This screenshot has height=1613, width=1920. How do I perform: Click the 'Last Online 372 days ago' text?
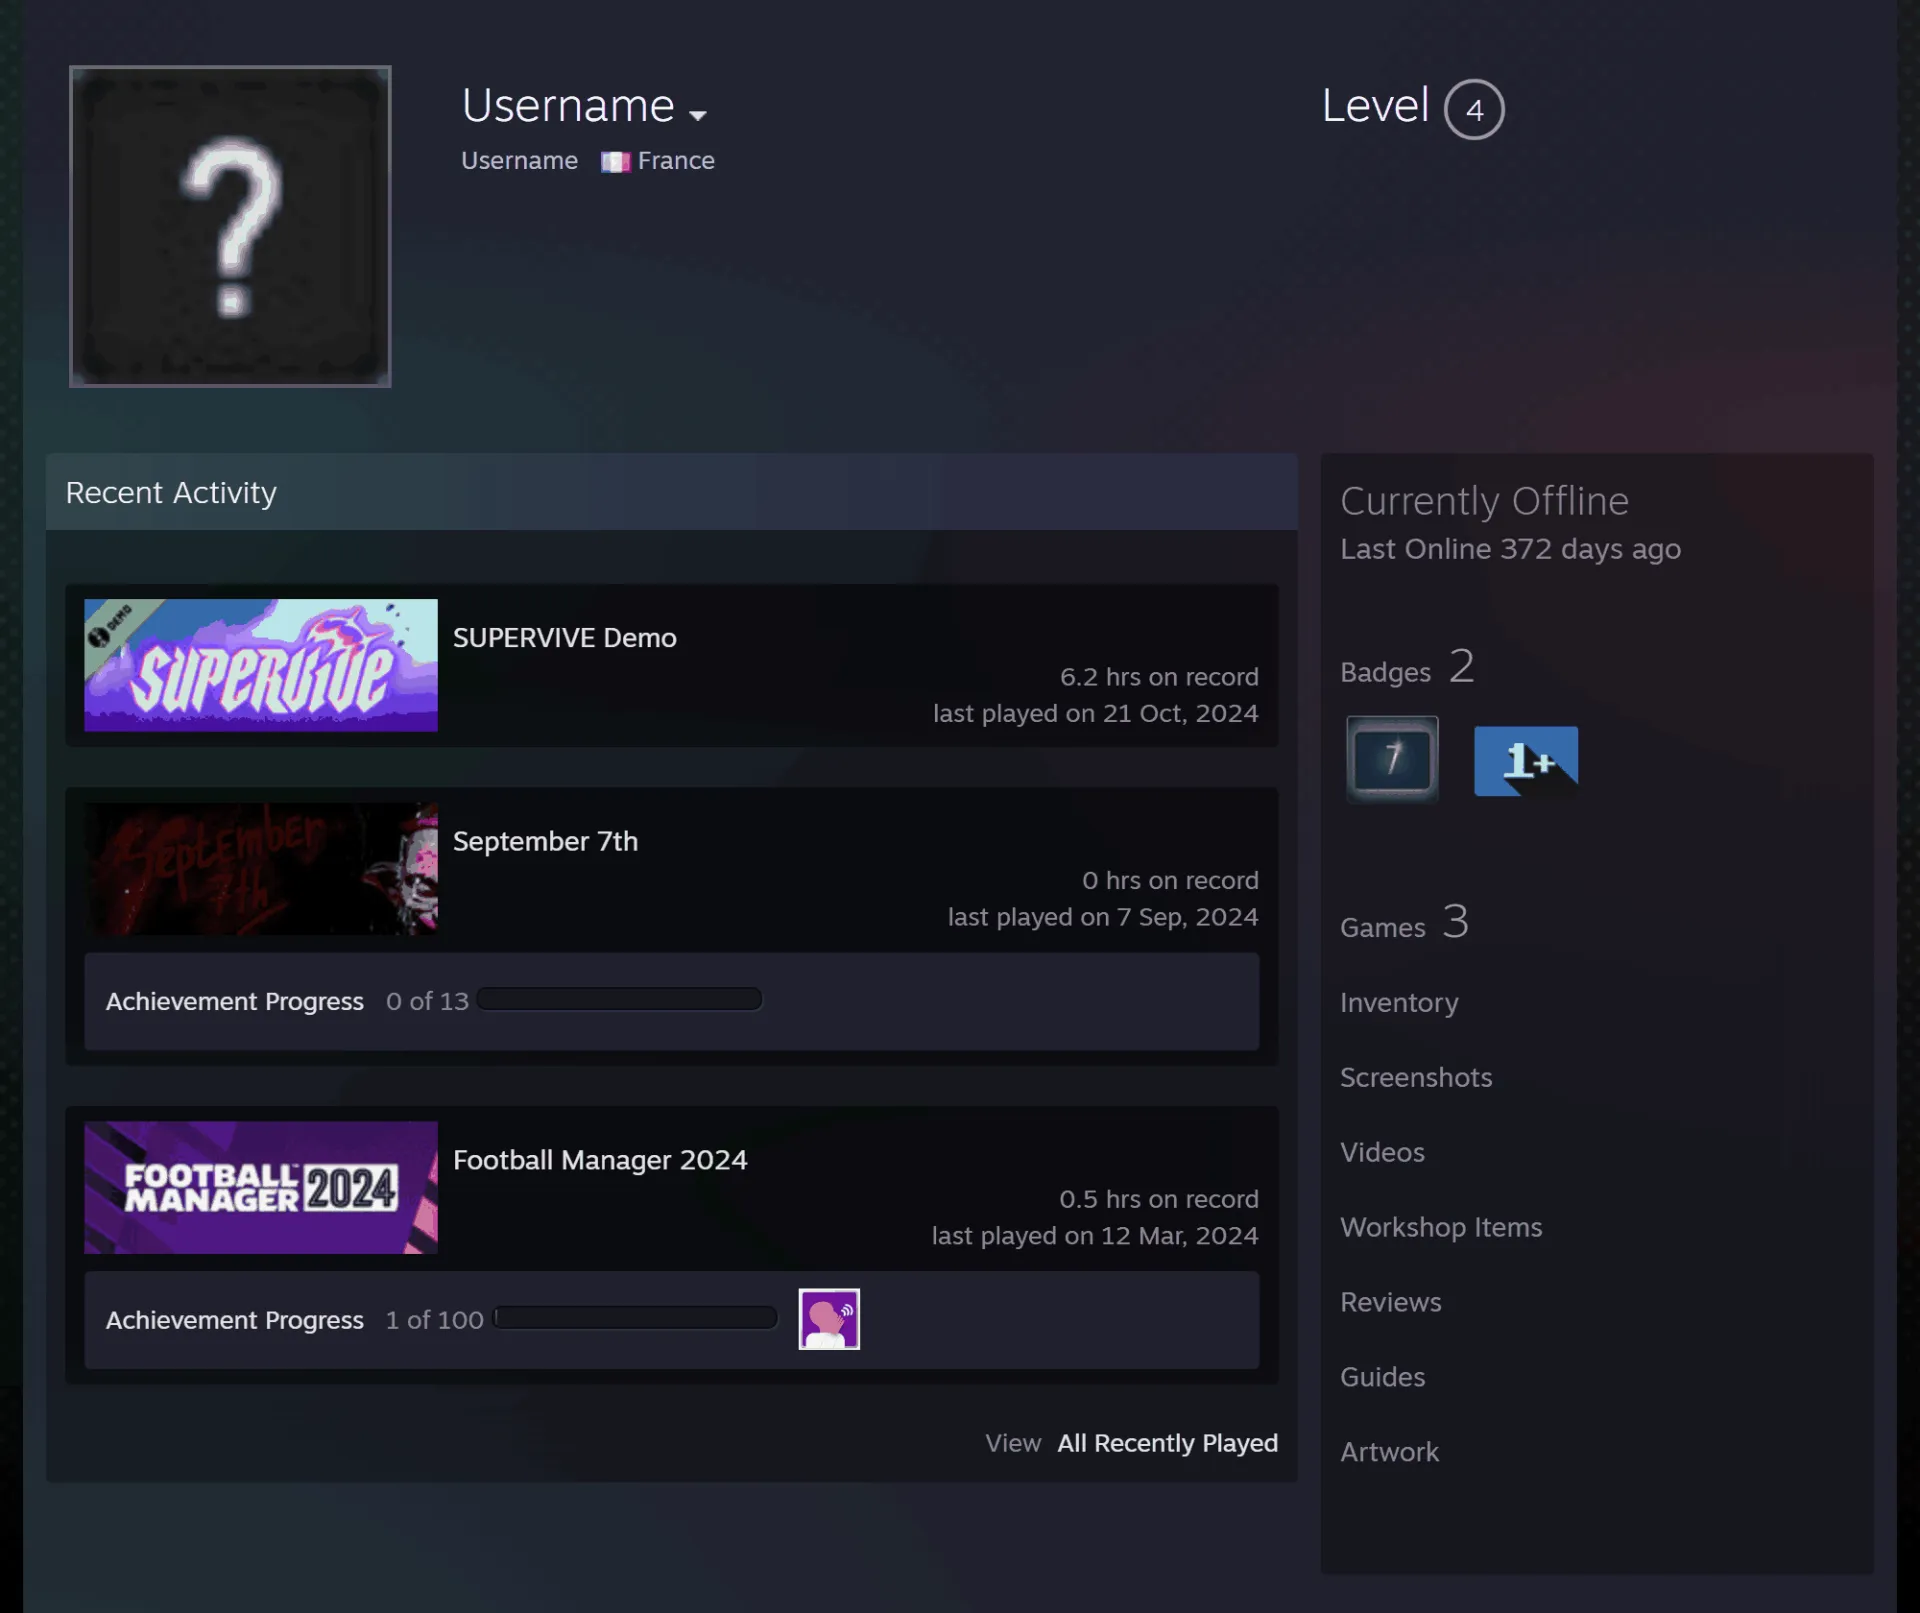(x=1510, y=549)
